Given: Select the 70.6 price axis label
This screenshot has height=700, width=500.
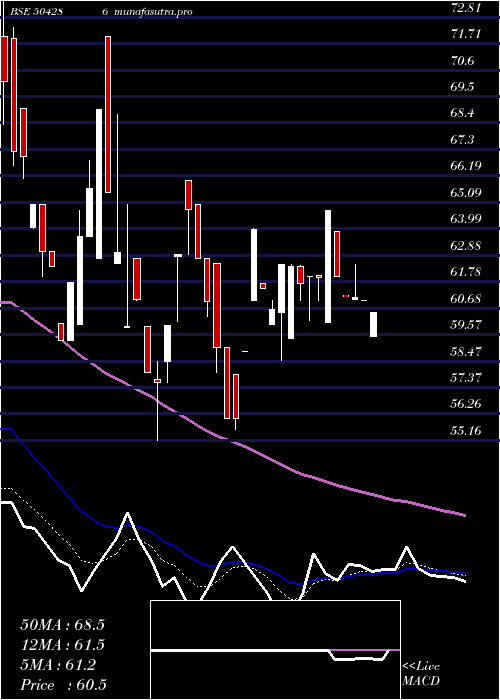Looking at the screenshot, I should [462, 60].
